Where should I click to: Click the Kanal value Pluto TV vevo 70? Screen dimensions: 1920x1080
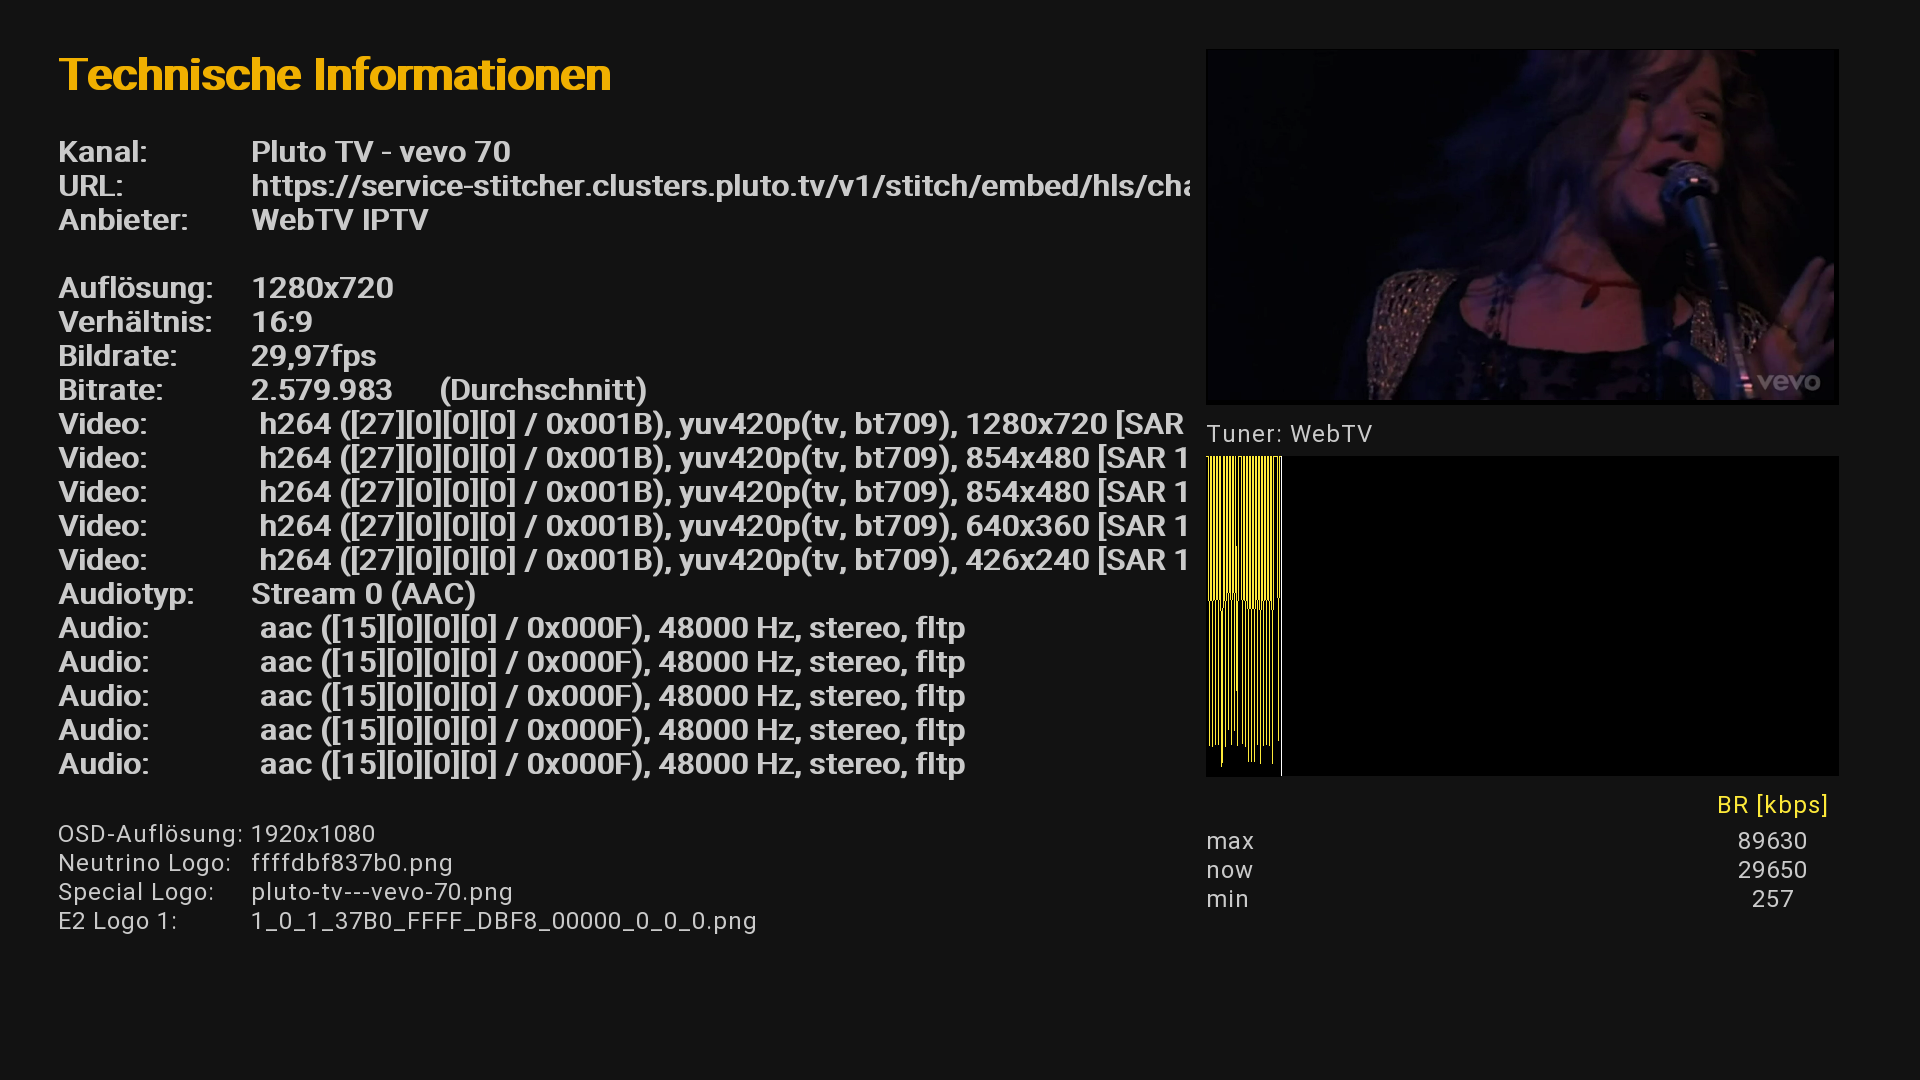click(x=380, y=152)
